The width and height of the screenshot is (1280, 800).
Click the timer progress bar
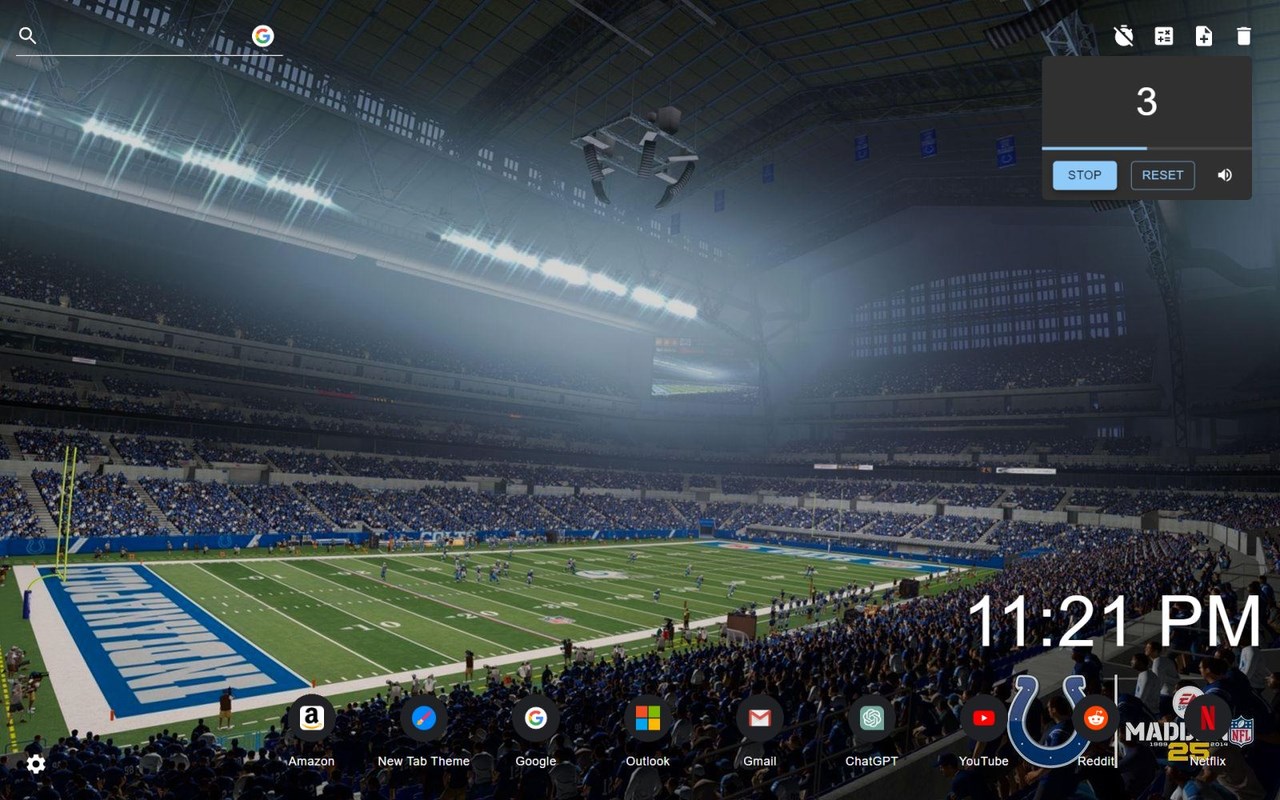pyautogui.click(x=1147, y=148)
